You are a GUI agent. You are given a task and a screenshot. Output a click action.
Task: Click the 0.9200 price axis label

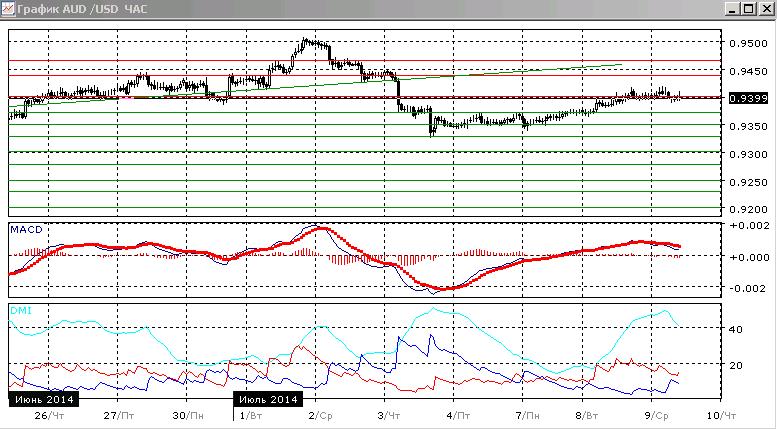click(748, 209)
